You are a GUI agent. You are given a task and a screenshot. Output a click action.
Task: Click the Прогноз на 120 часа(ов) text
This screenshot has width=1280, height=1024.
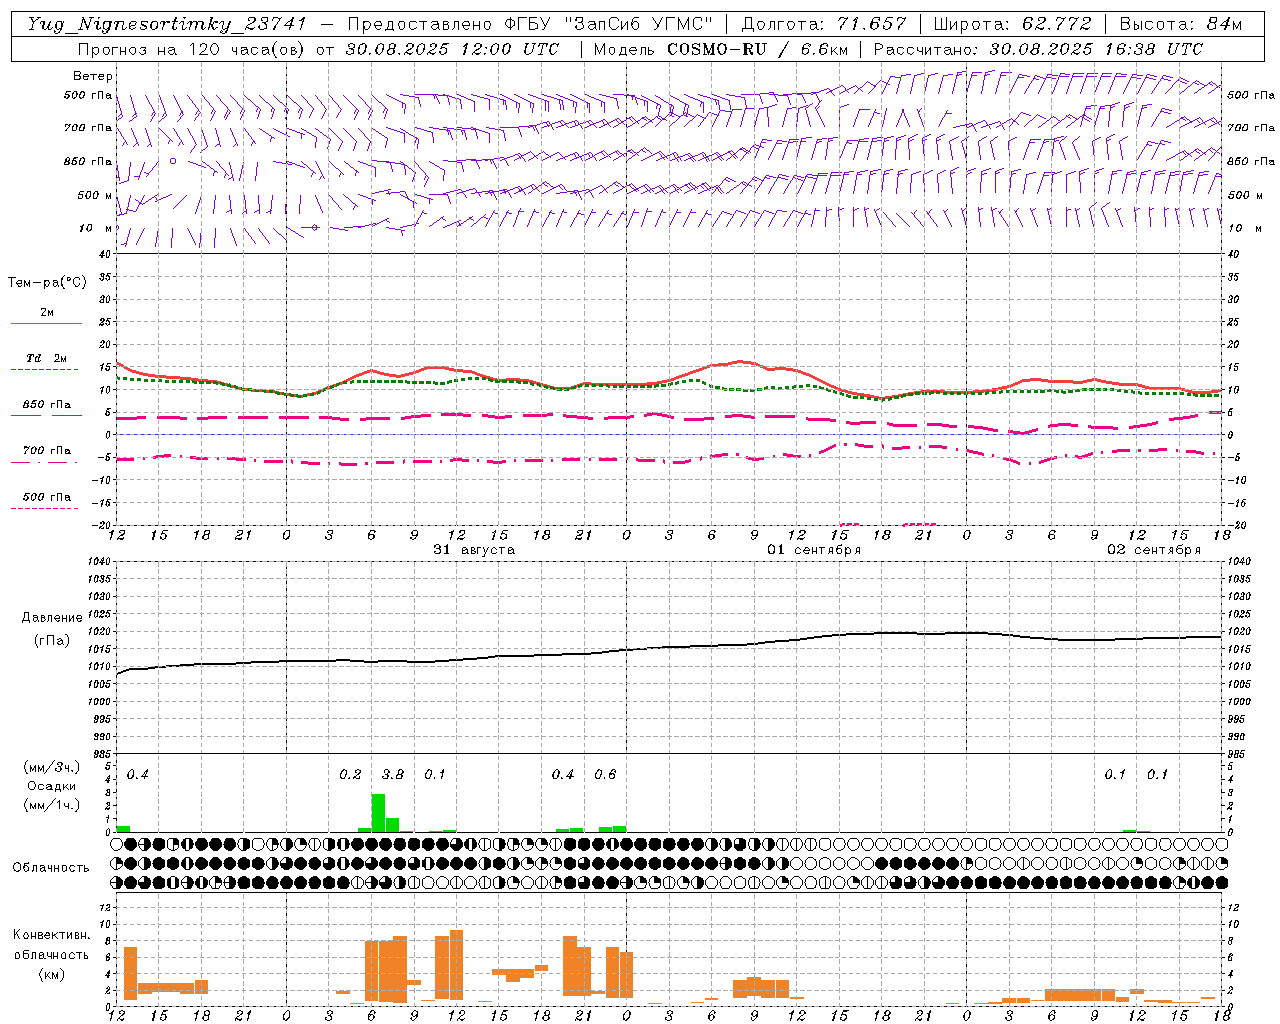[193, 49]
